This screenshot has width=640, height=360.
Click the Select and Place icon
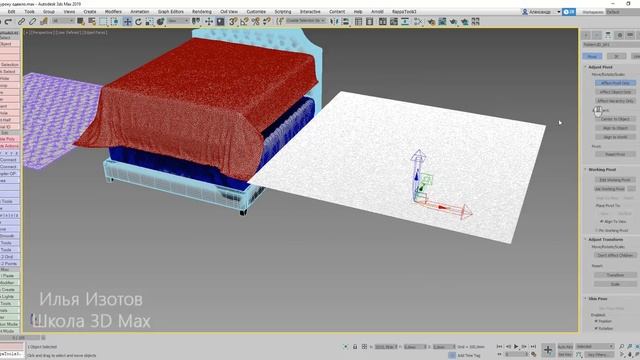(160, 21)
